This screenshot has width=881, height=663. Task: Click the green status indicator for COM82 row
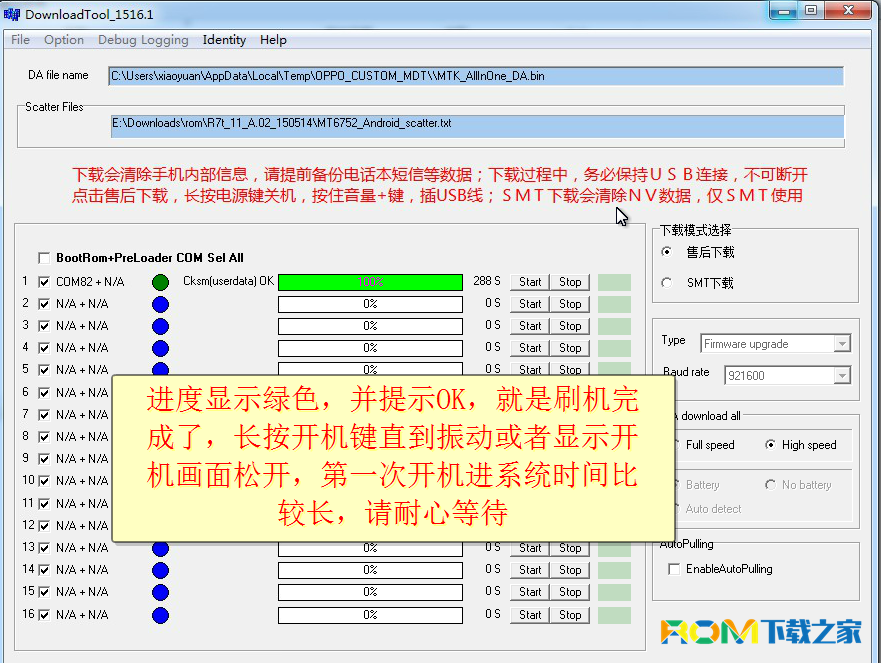point(160,282)
